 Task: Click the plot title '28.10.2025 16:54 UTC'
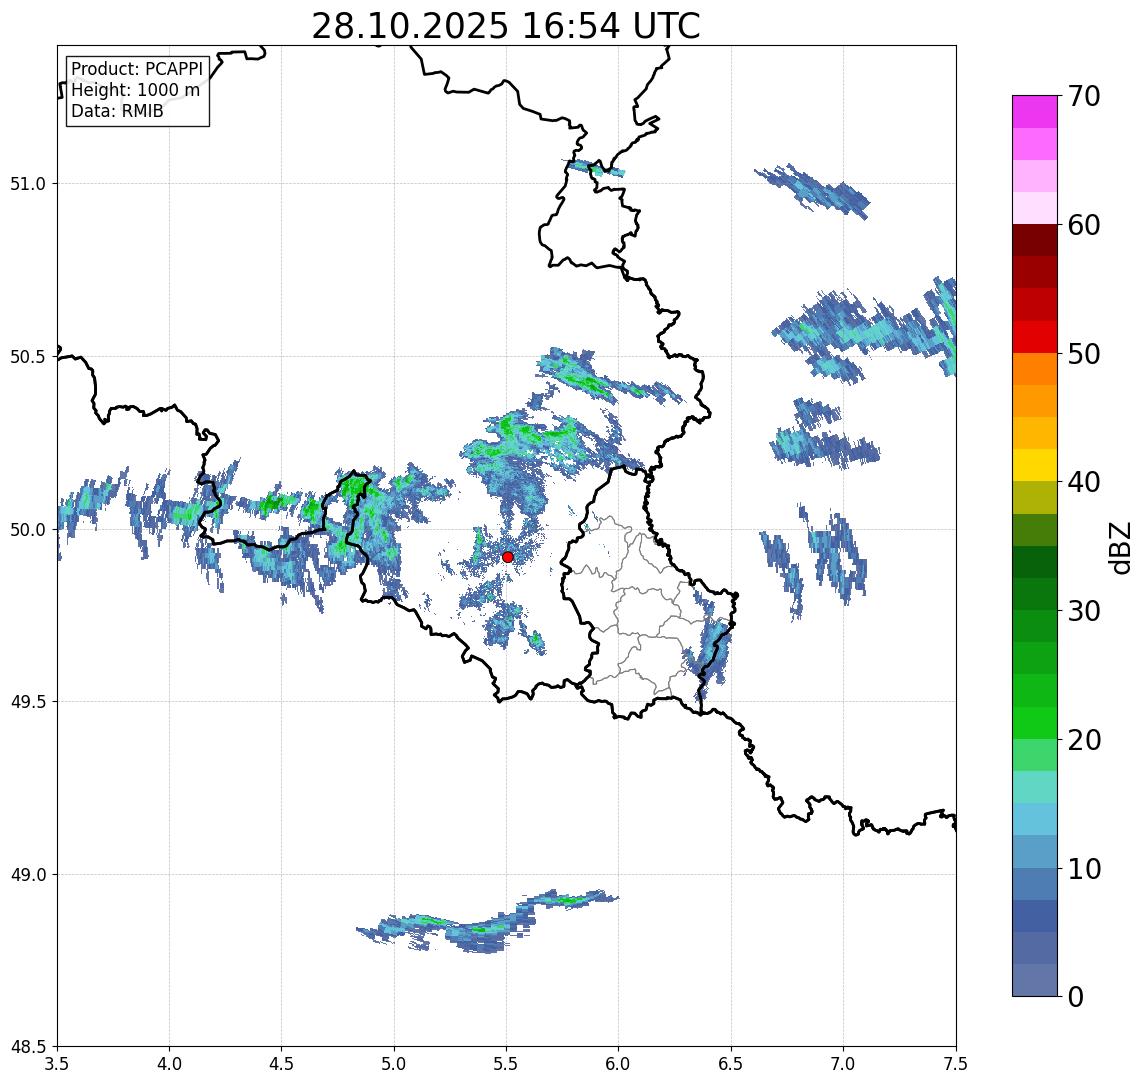(x=506, y=26)
